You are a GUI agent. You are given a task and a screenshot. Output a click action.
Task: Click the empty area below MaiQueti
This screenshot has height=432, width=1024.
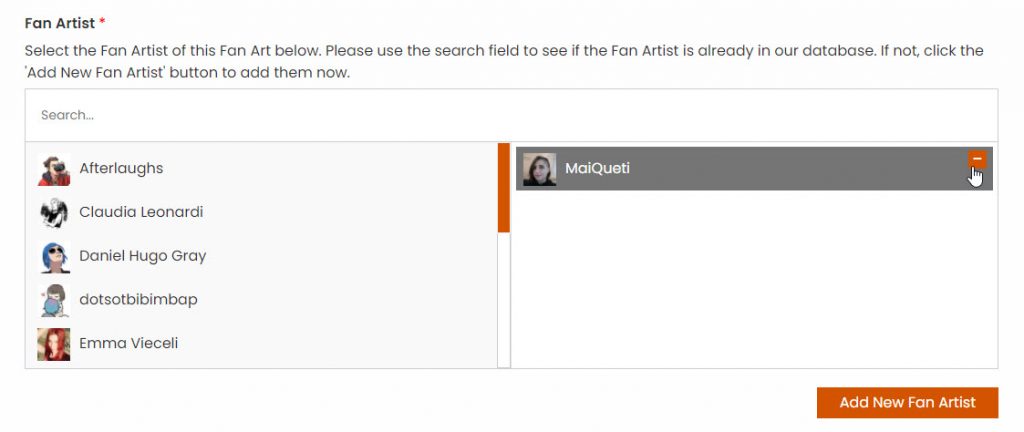(x=754, y=280)
